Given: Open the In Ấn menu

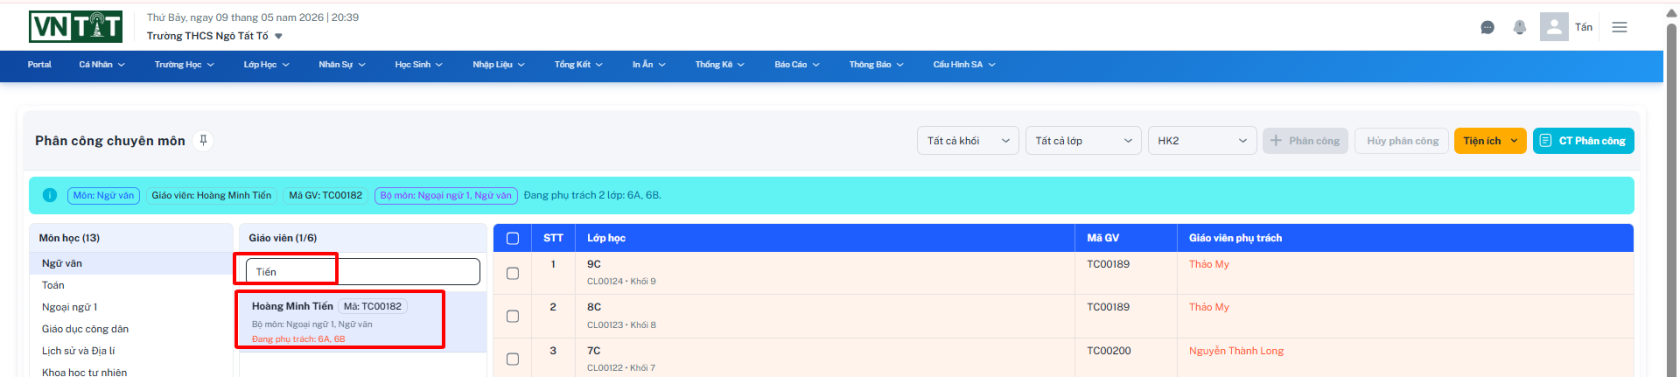Looking at the screenshot, I should pos(648,65).
